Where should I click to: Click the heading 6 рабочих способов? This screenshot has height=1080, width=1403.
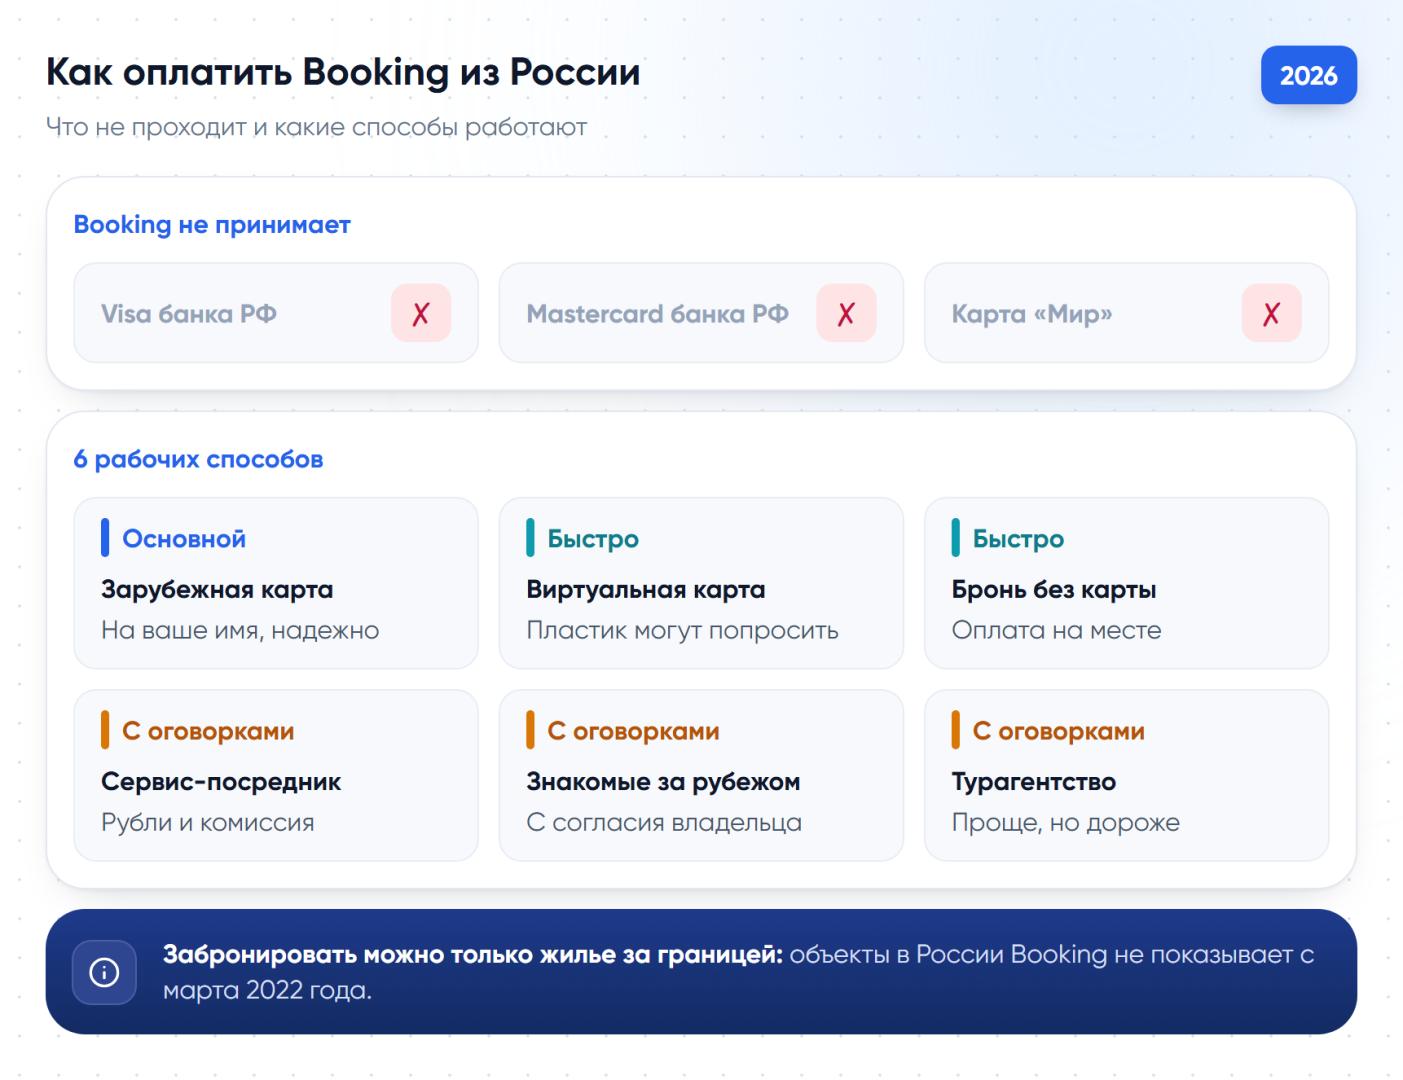tap(198, 459)
